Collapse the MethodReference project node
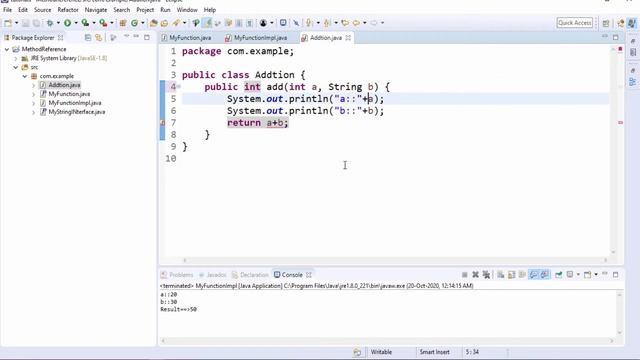 pyautogui.click(x=7, y=49)
